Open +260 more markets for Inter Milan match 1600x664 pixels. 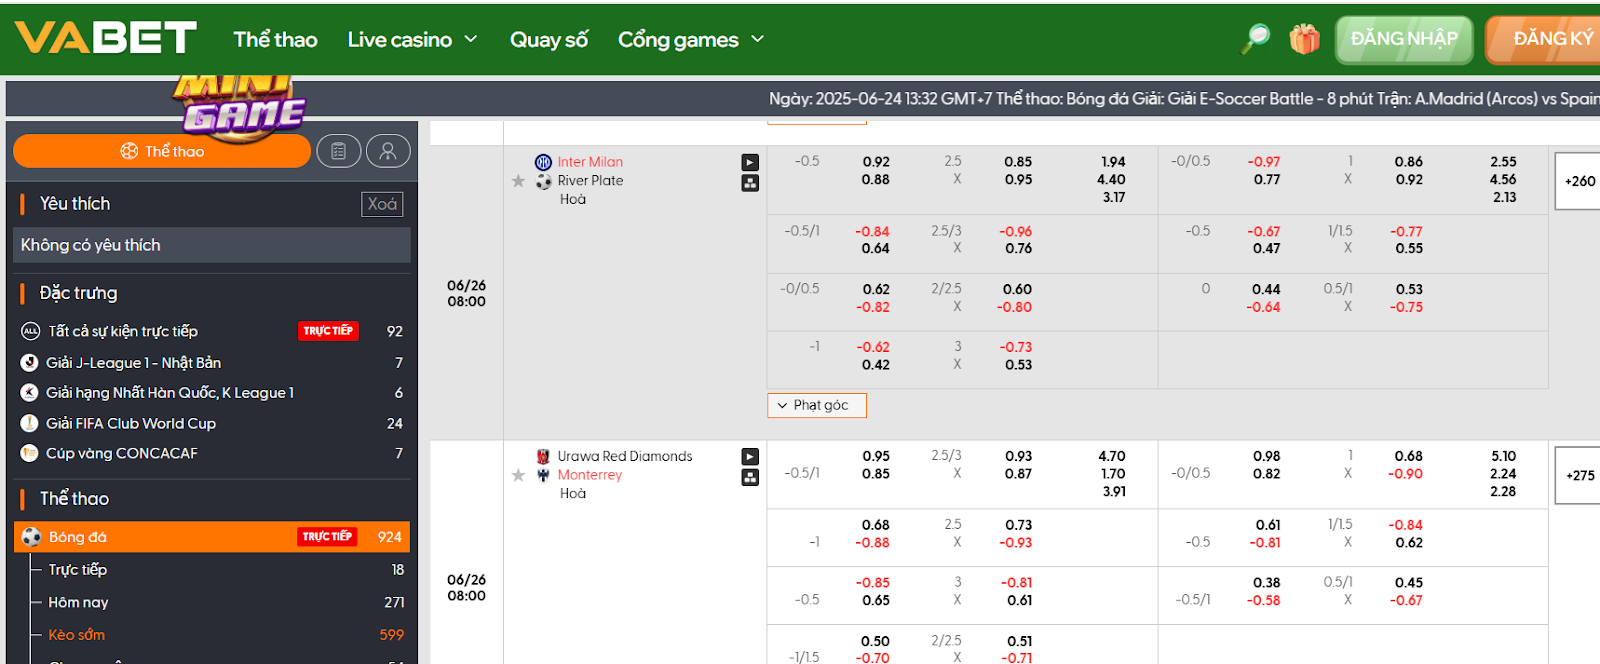coord(1580,181)
